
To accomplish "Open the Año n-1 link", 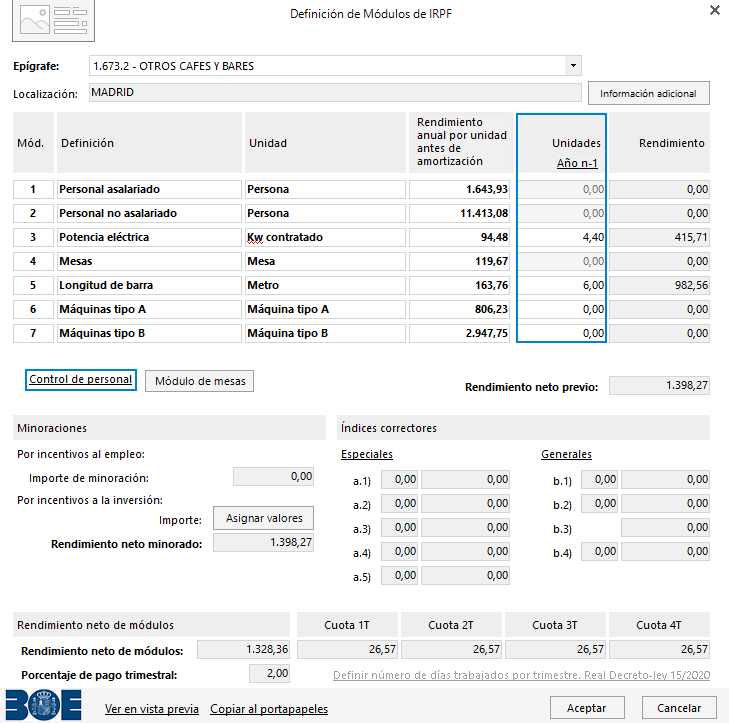I will click(577, 163).
